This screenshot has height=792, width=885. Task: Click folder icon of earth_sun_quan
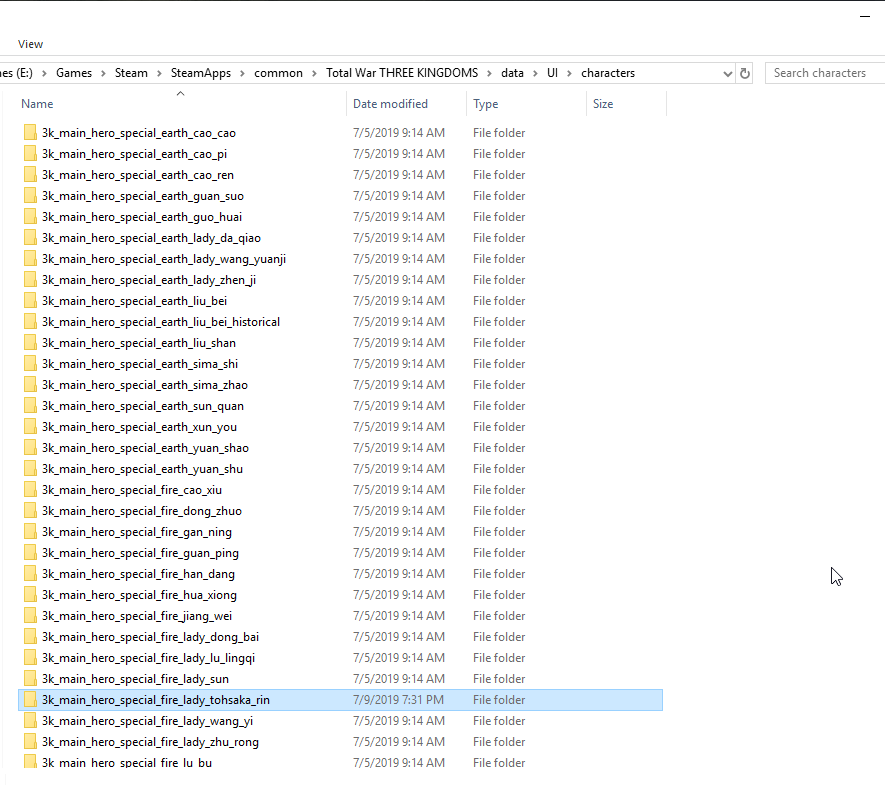[30, 406]
